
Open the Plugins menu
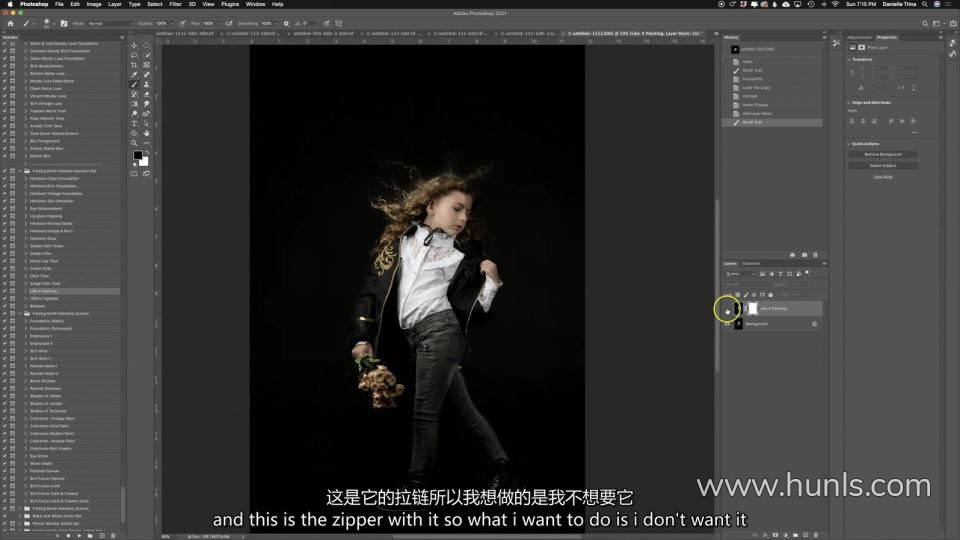pyautogui.click(x=230, y=4)
